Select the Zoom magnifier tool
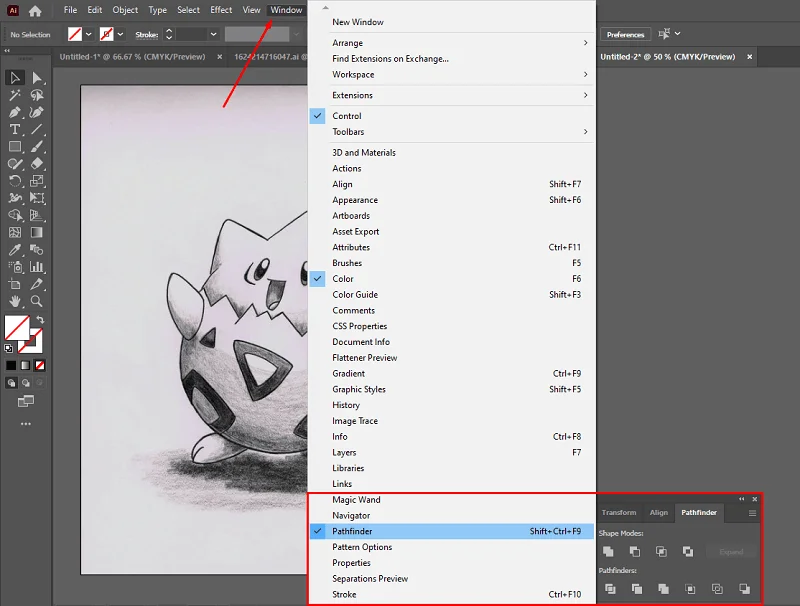 point(37,301)
